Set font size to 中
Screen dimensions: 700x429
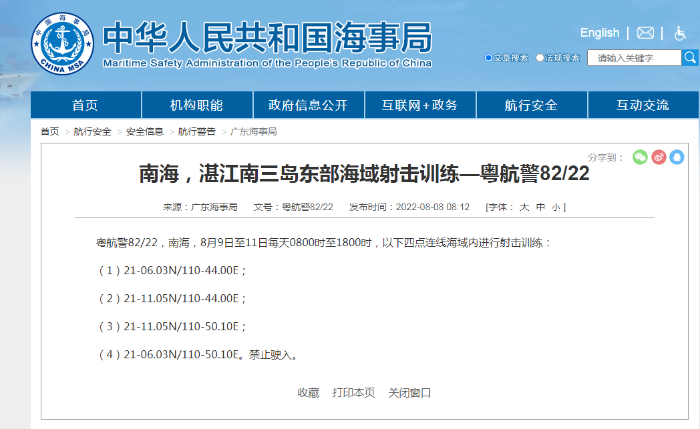tap(541, 207)
